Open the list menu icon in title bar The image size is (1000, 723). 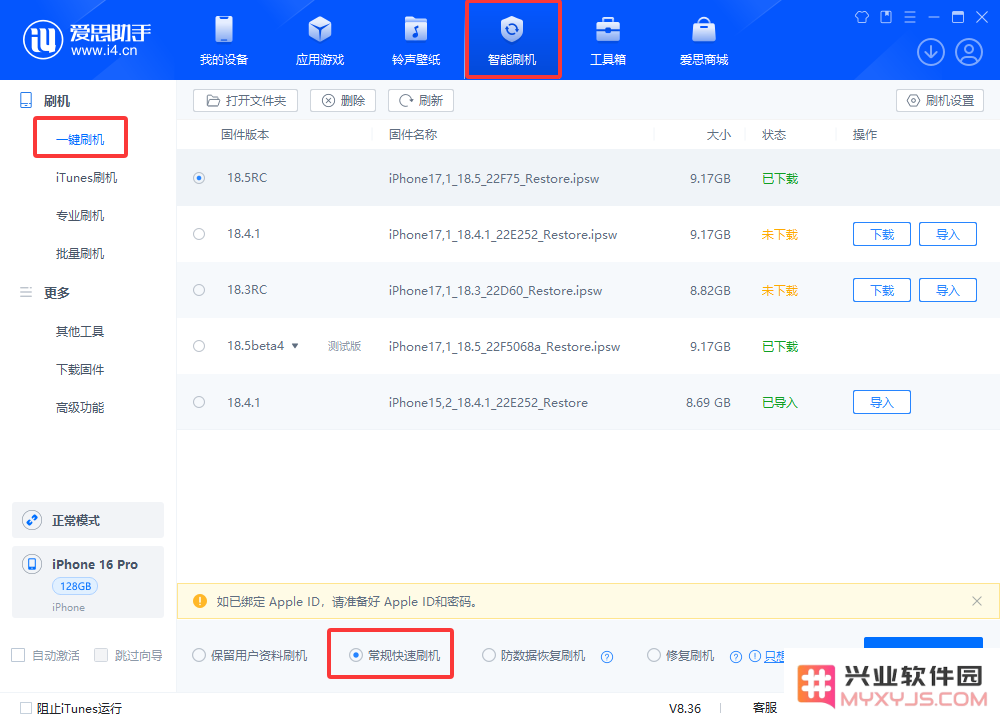click(x=910, y=17)
